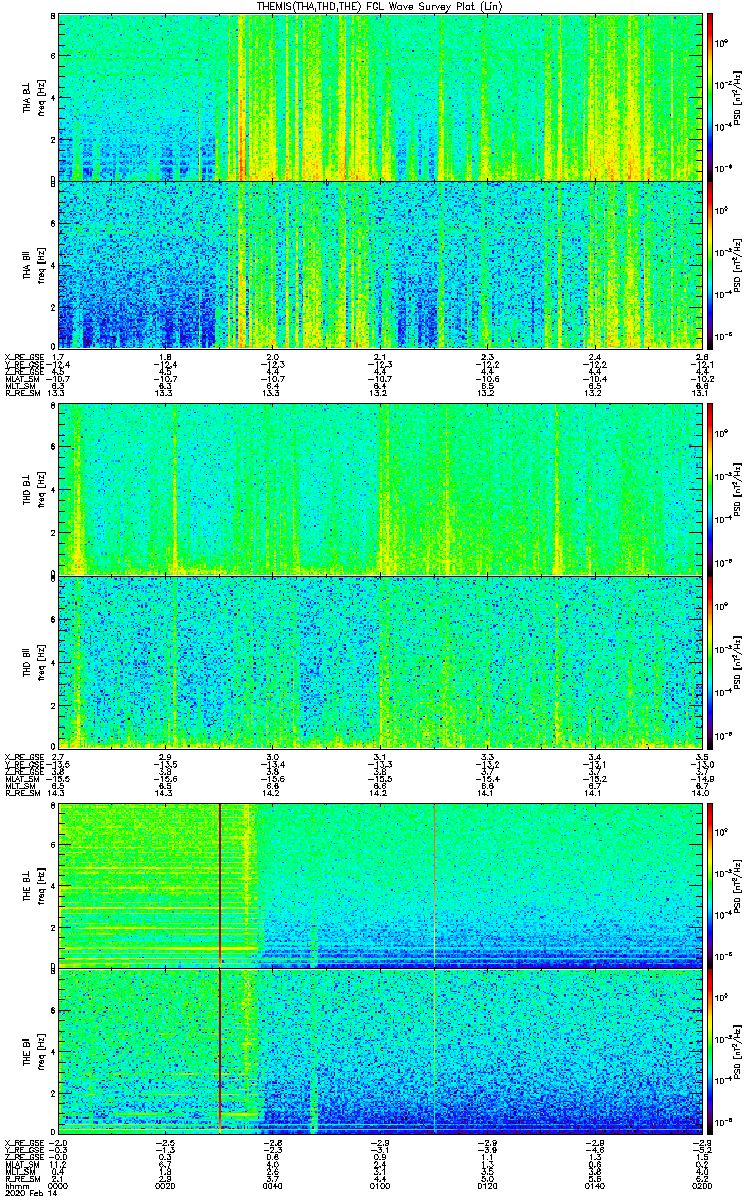Click the "THD B⊥ freq [Hz]" y-axis label
The width and height of the screenshot is (750, 1200).
pyautogui.click(x=34, y=489)
